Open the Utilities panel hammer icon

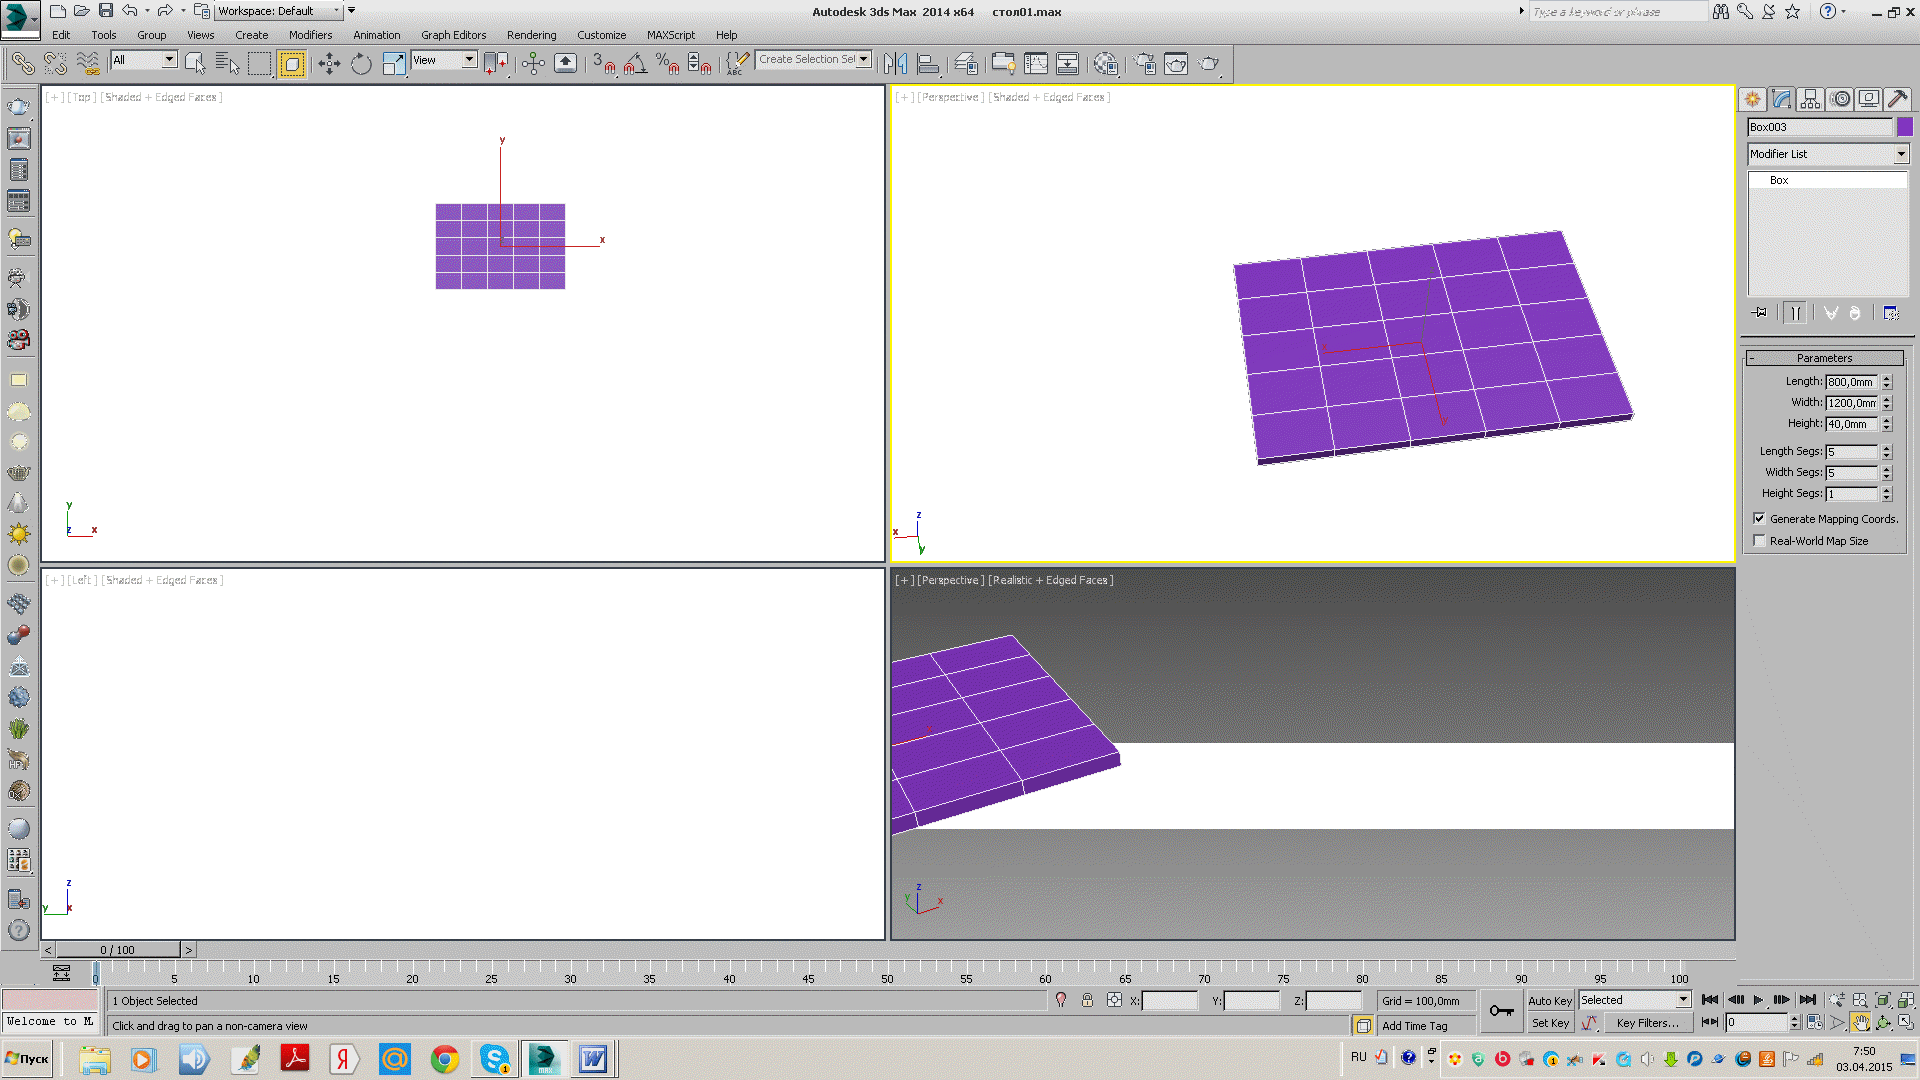coord(1897,99)
